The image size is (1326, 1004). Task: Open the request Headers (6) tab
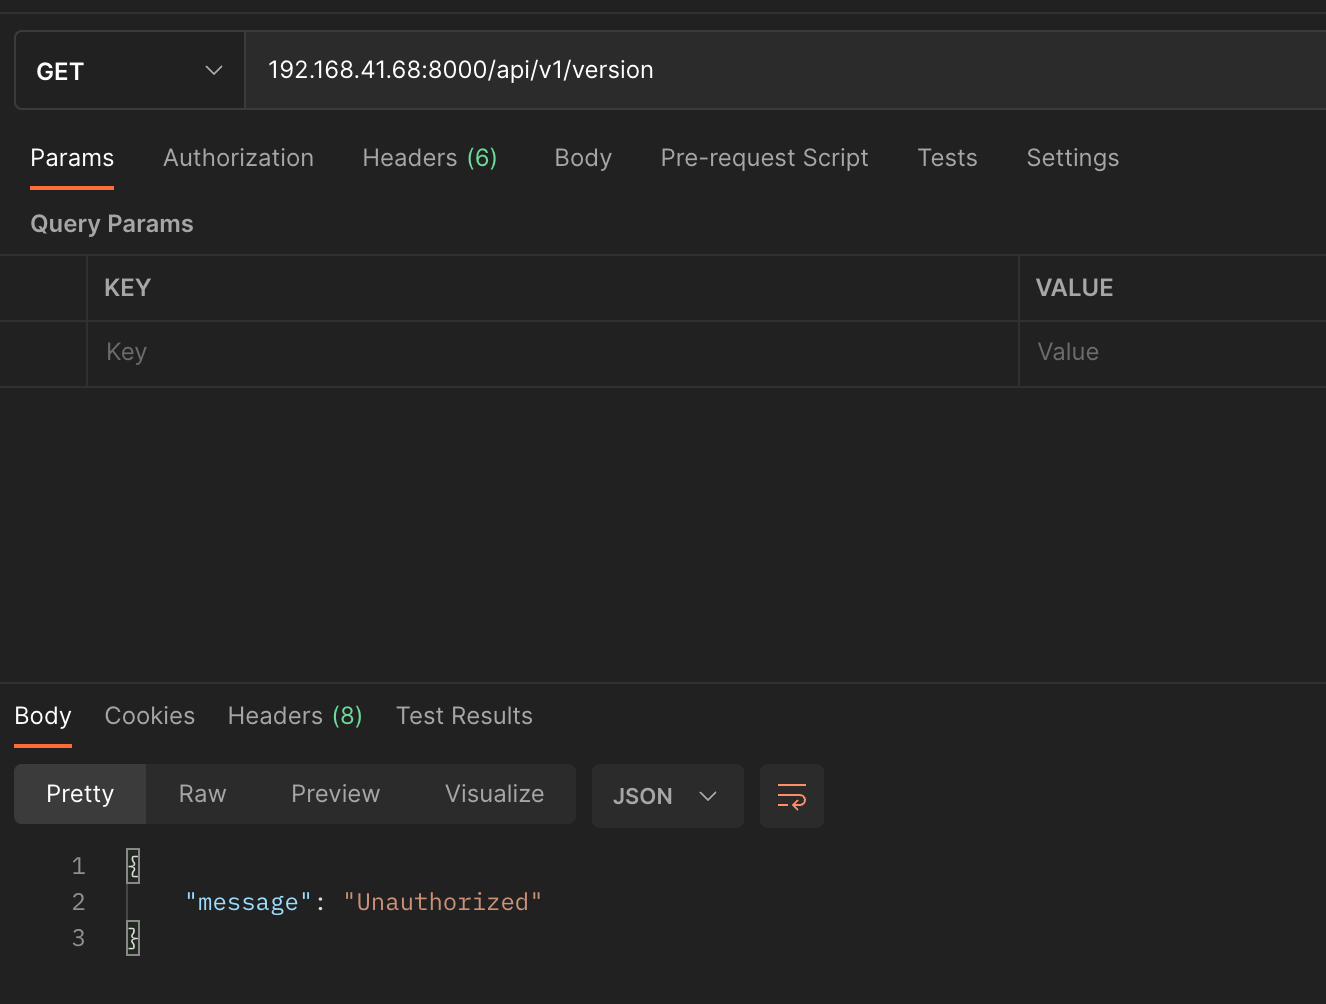[x=430, y=158]
